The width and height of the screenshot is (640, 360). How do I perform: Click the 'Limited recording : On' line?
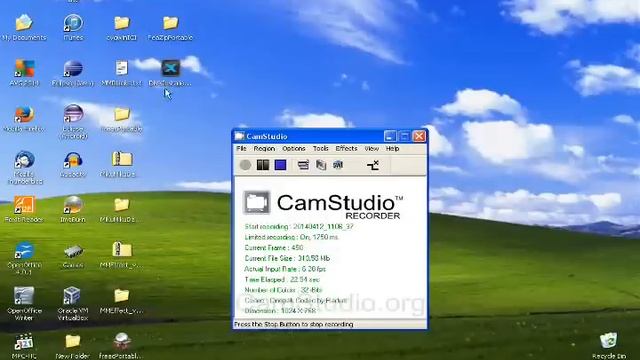(x=291, y=237)
